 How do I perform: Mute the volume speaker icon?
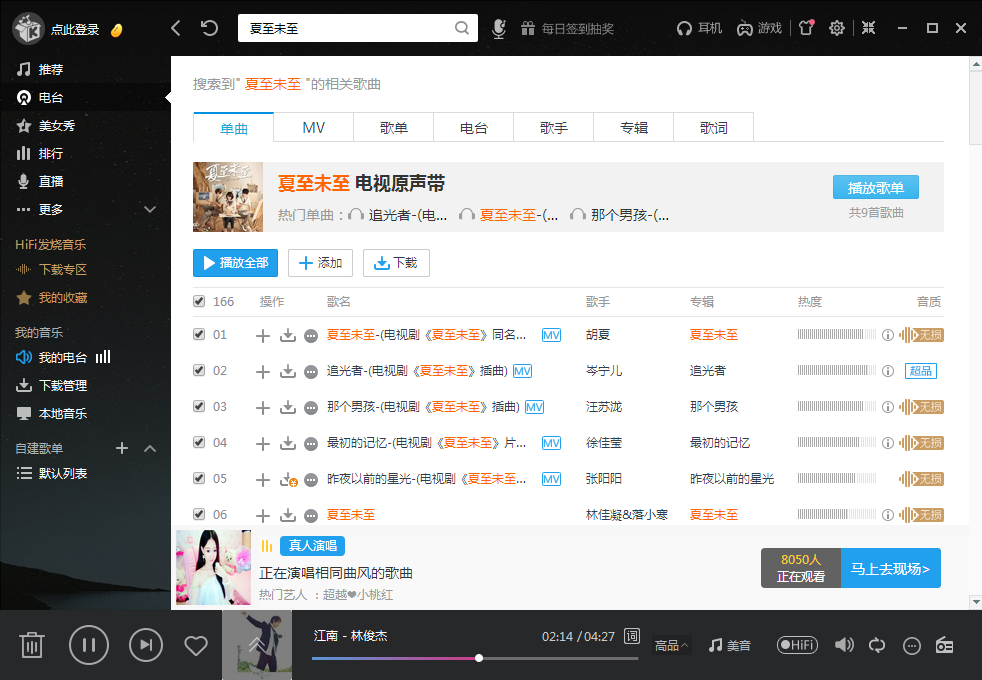click(x=844, y=645)
